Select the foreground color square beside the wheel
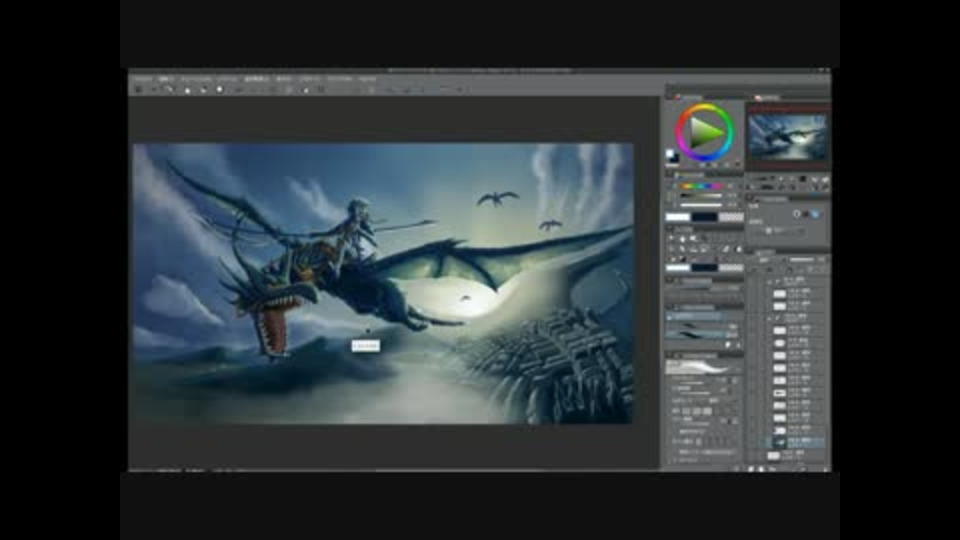960x540 pixels. point(670,154)
